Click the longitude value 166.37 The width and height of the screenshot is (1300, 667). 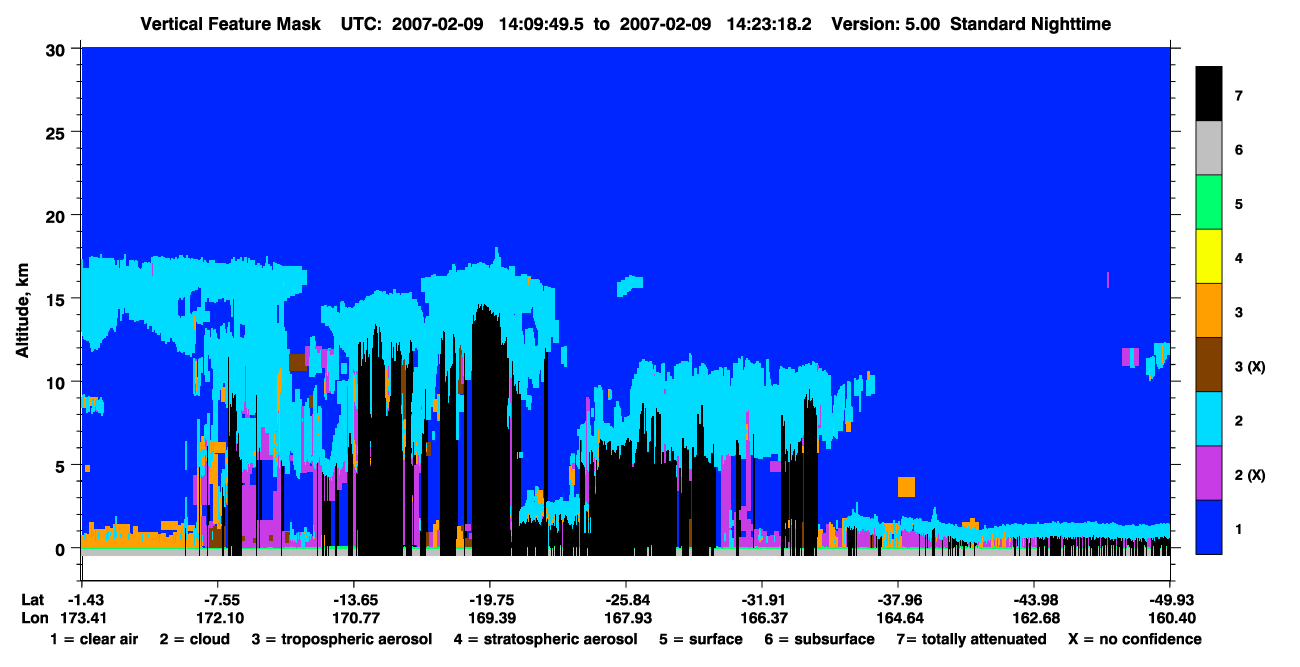pyautogui.click(x=762, y=618)
